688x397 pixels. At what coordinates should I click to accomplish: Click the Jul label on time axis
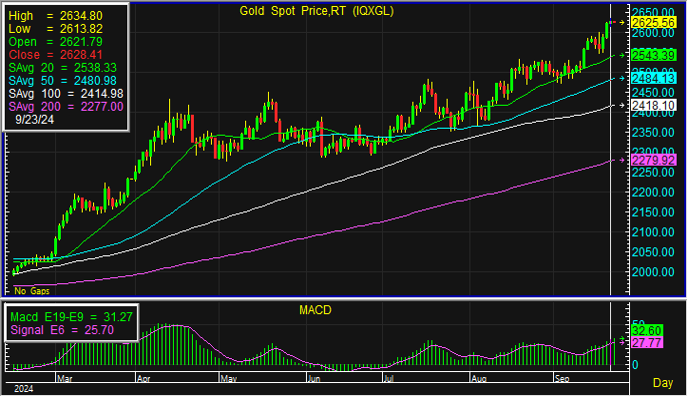388,379
